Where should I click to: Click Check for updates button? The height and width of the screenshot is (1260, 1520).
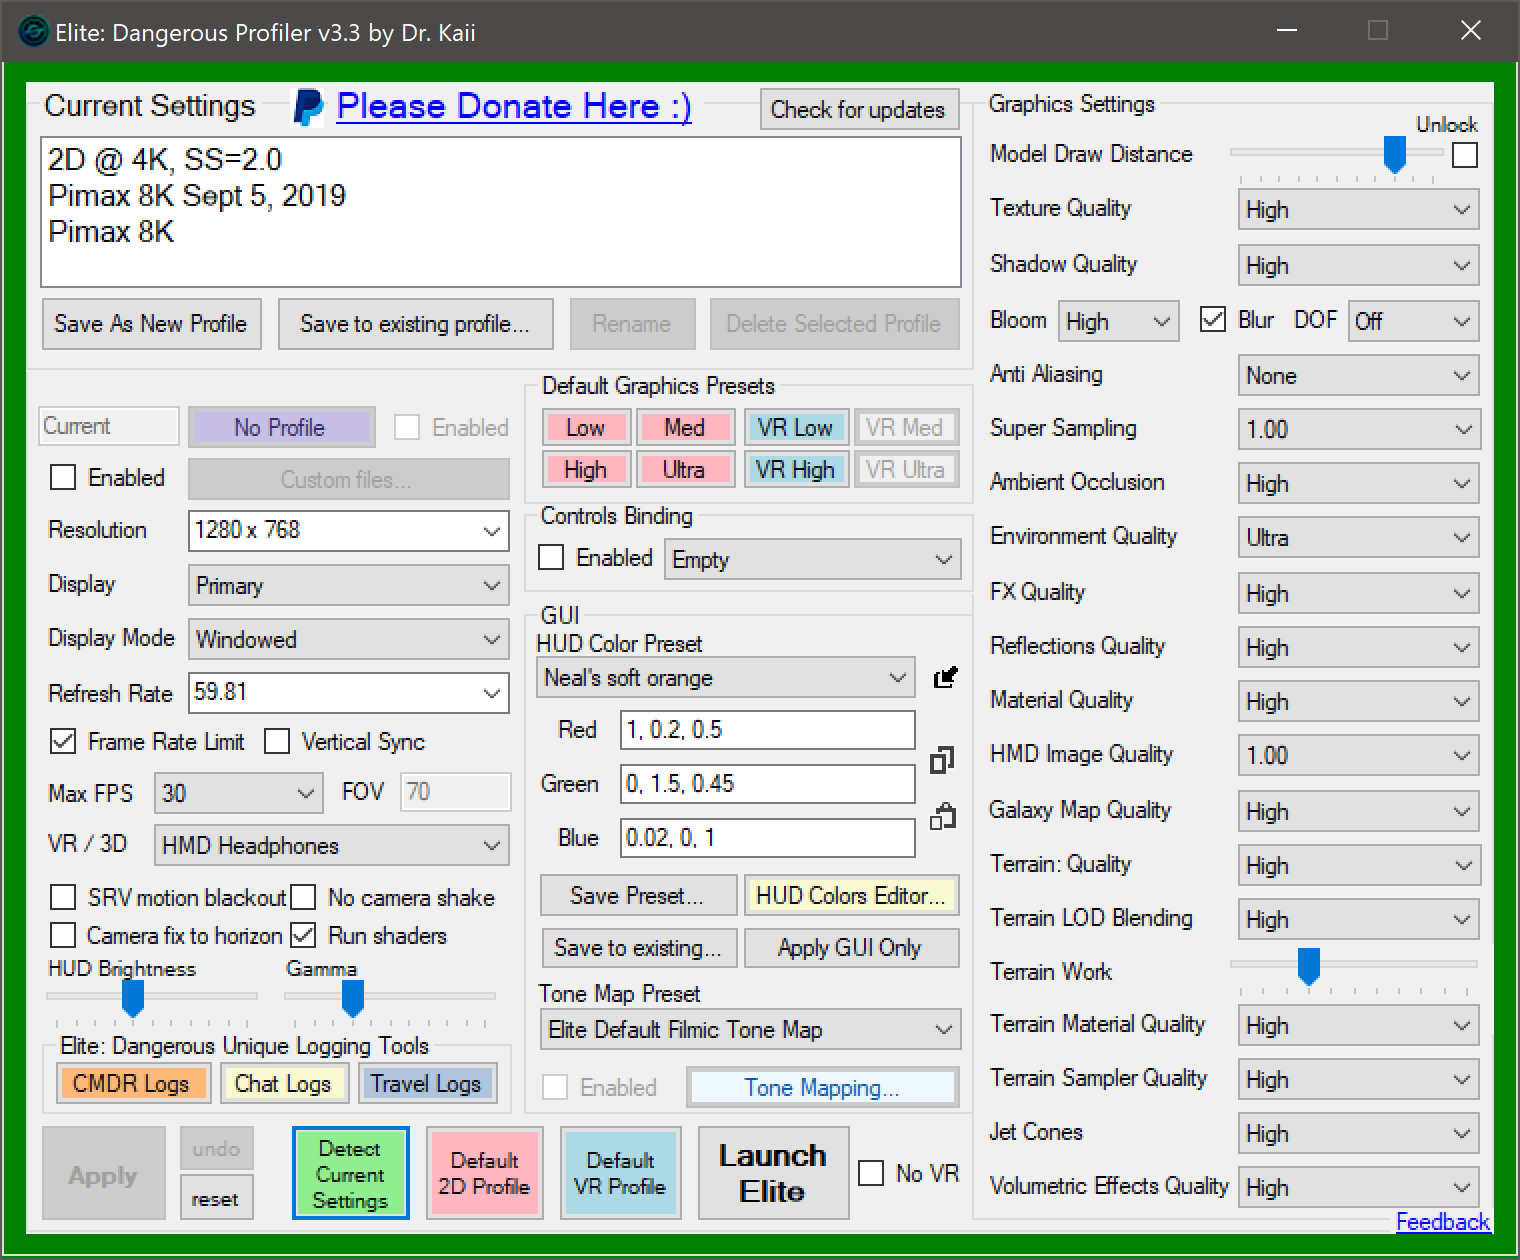[859, 109]
